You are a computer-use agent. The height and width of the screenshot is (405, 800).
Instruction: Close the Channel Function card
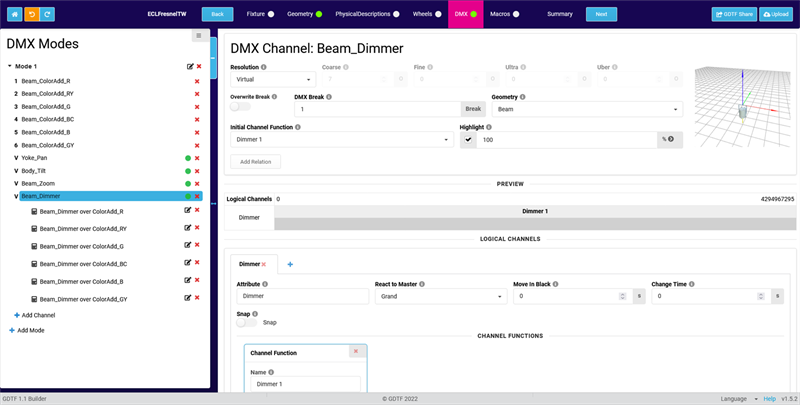355,351
